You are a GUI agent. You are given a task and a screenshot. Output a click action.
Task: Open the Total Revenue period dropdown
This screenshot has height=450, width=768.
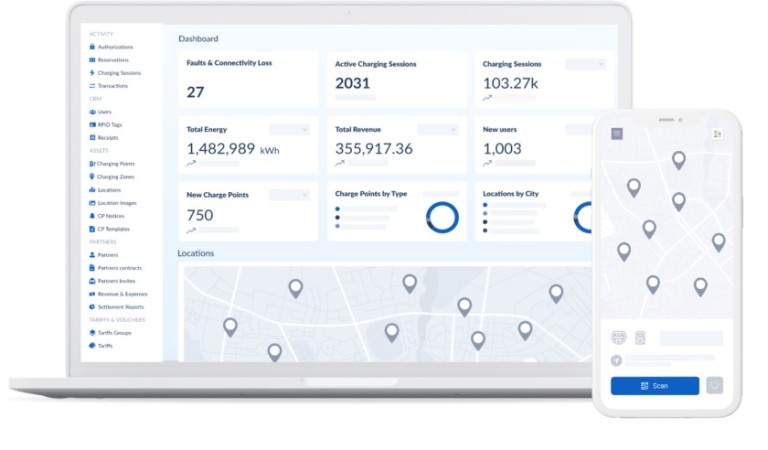pyautogui.click(x=437, y=130)
